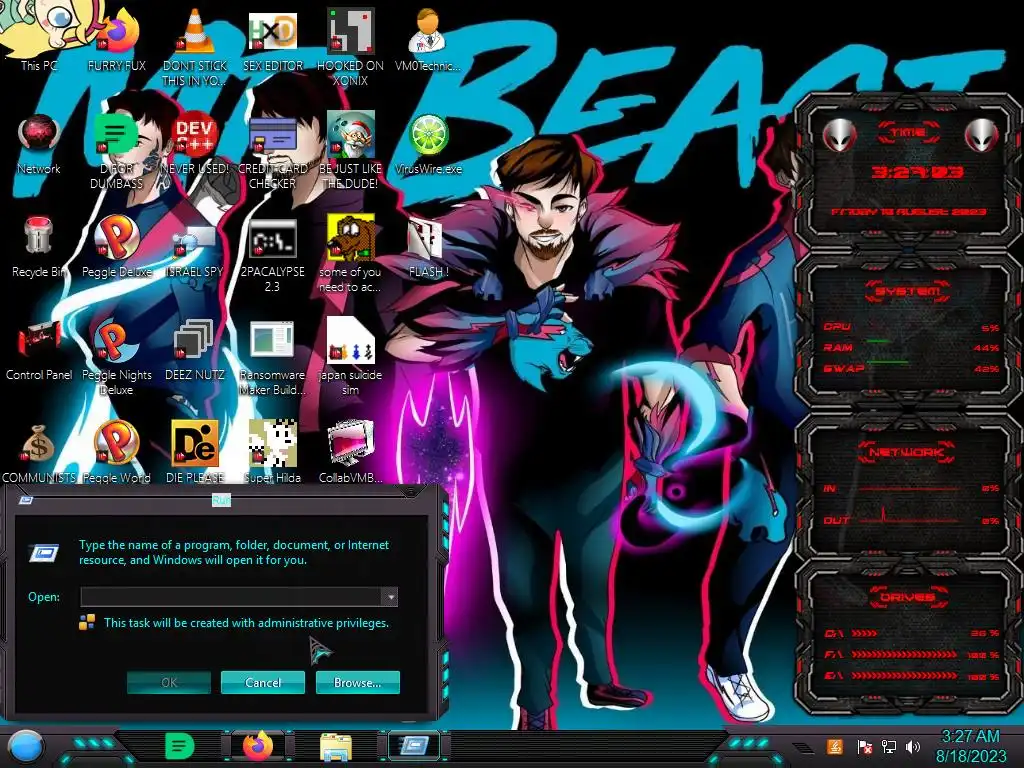The image size is (1024, 768).
Task: Expand the Open field dropdown arrow
Action: click(389, 597)
